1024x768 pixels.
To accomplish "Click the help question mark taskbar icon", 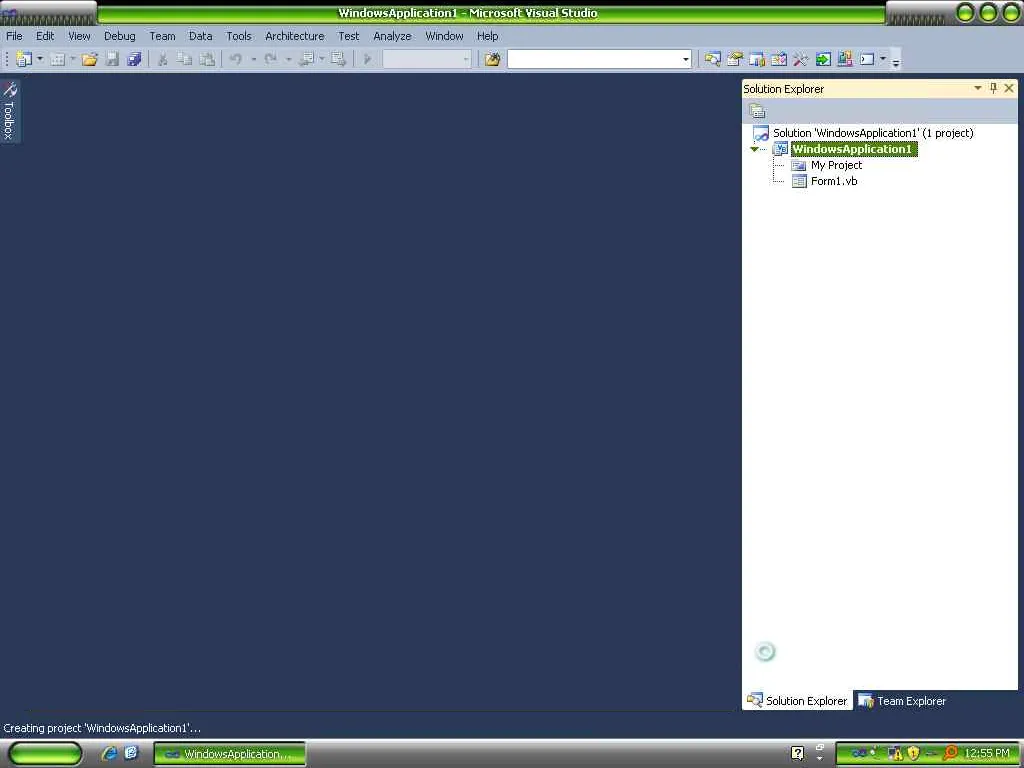I will click(797, 753).
